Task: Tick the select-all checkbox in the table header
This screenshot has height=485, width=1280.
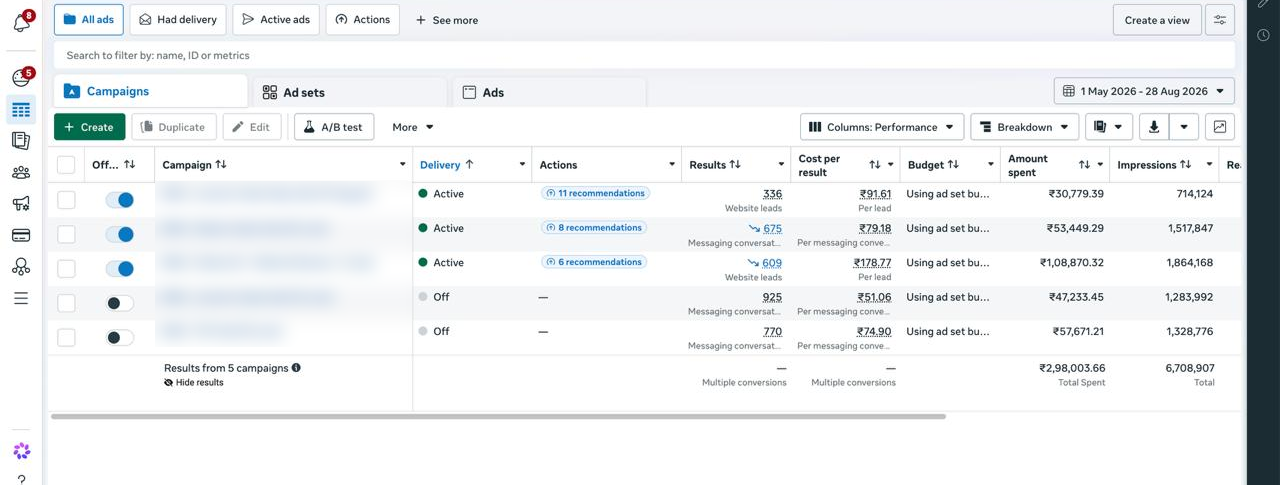Action: pos(66,165)
